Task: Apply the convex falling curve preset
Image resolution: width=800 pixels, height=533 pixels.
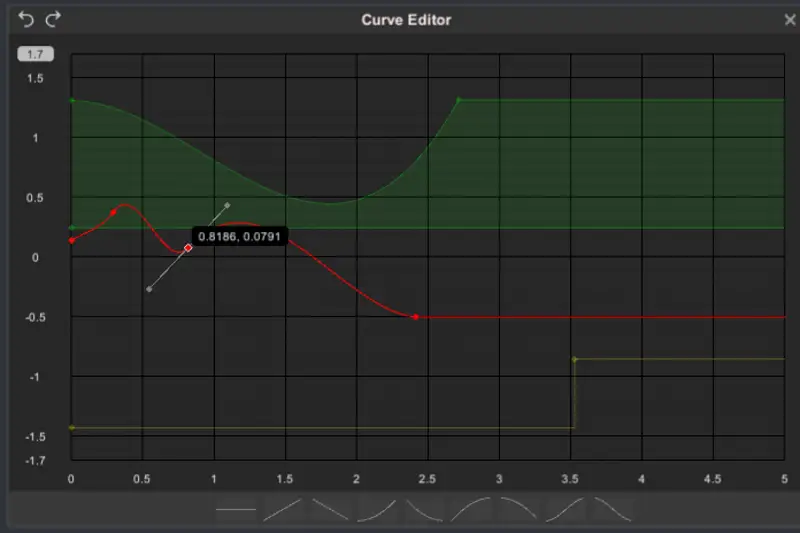Action: point(518,509)
